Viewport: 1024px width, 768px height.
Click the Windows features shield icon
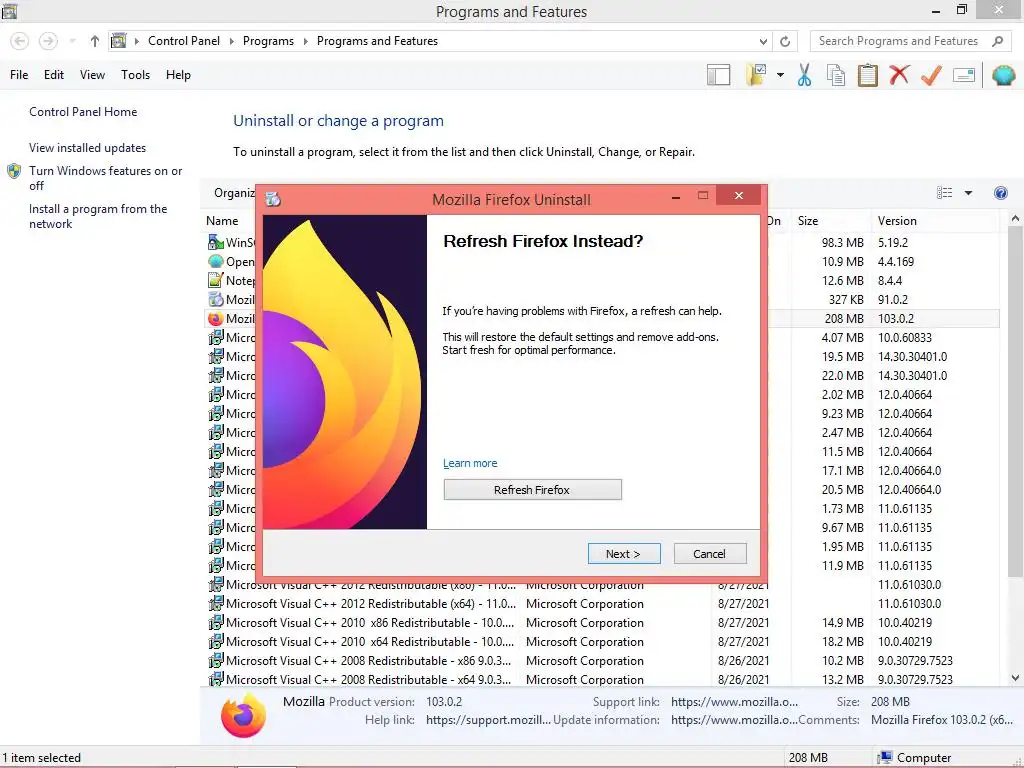tap(14, 171)
